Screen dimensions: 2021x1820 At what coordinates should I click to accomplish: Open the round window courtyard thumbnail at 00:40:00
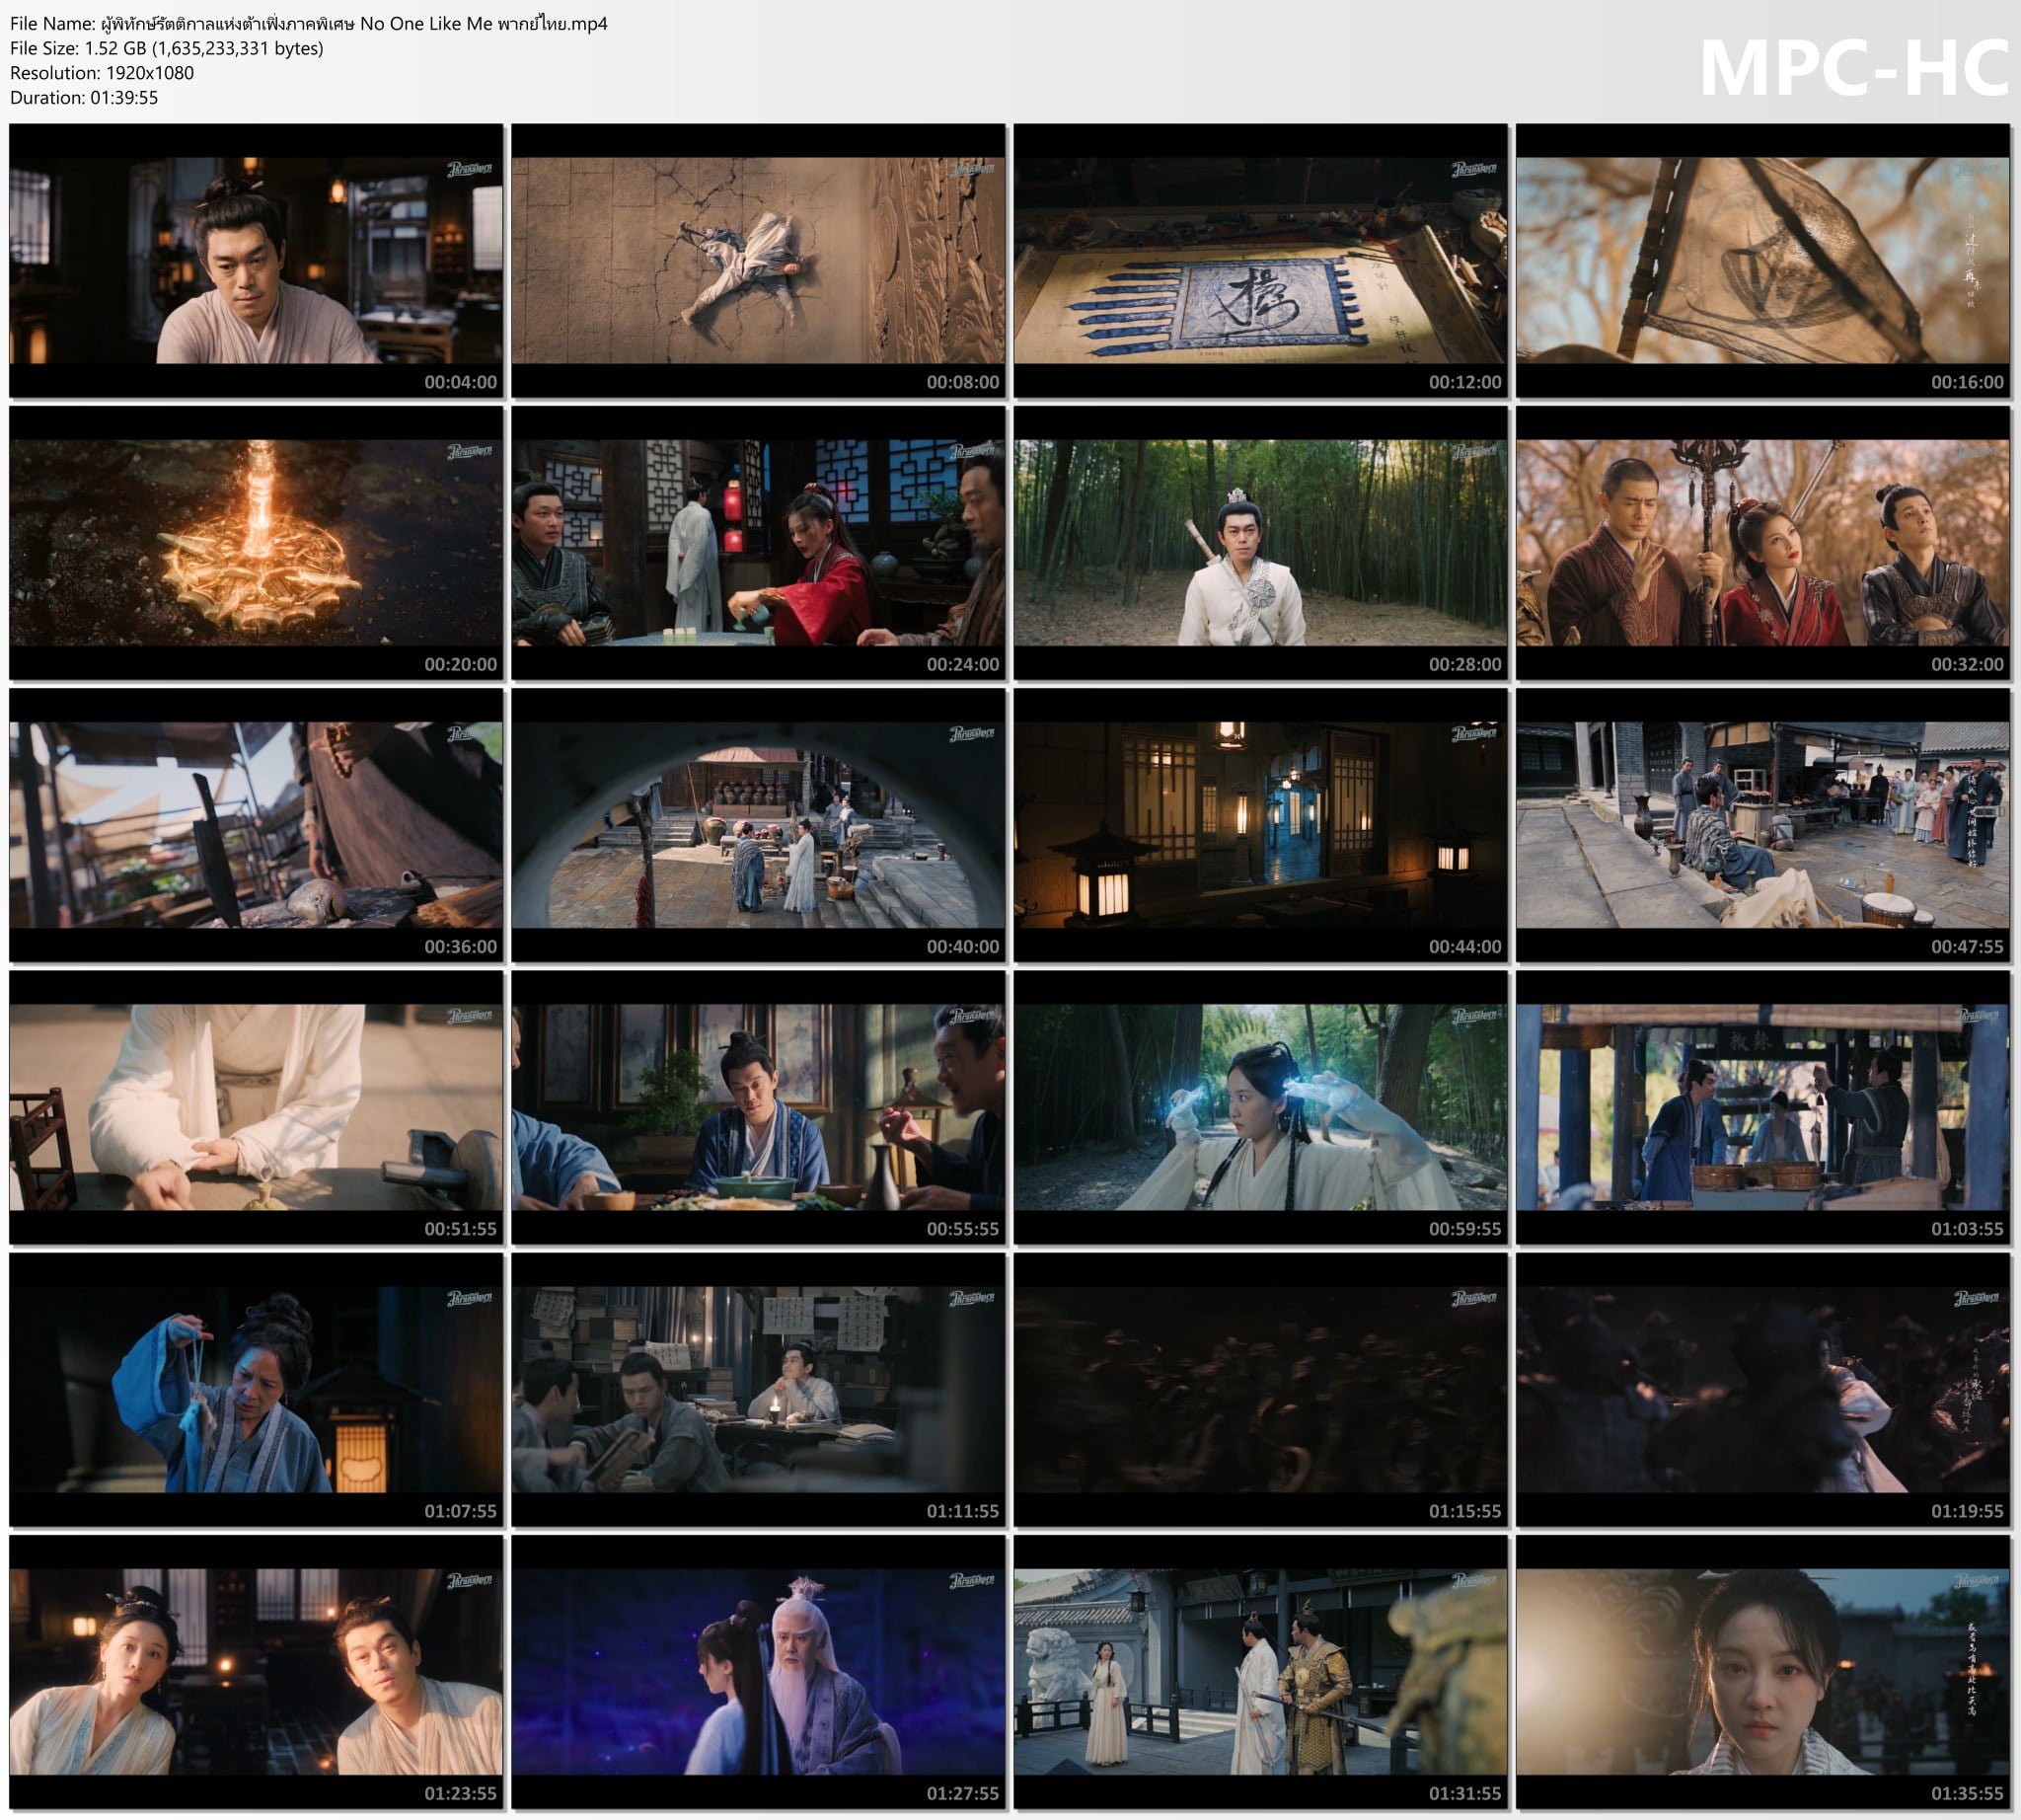(x=758, y=825)
